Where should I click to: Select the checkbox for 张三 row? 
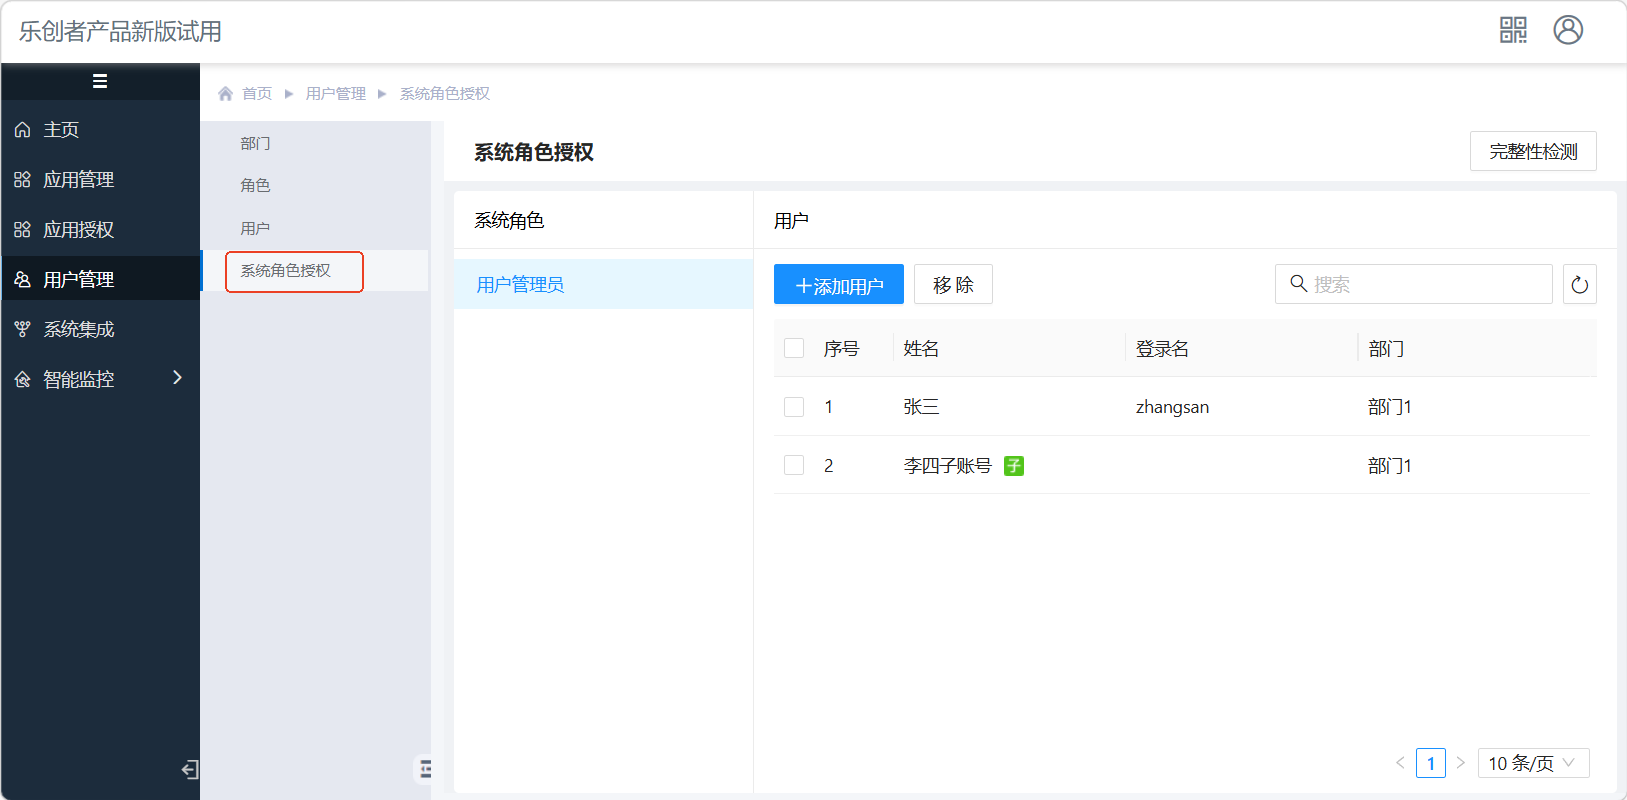coord(794,407)
